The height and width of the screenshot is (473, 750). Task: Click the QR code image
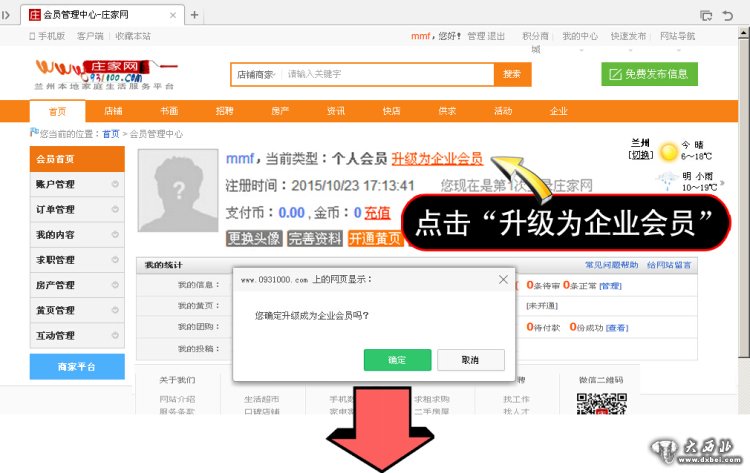point(600,406)
